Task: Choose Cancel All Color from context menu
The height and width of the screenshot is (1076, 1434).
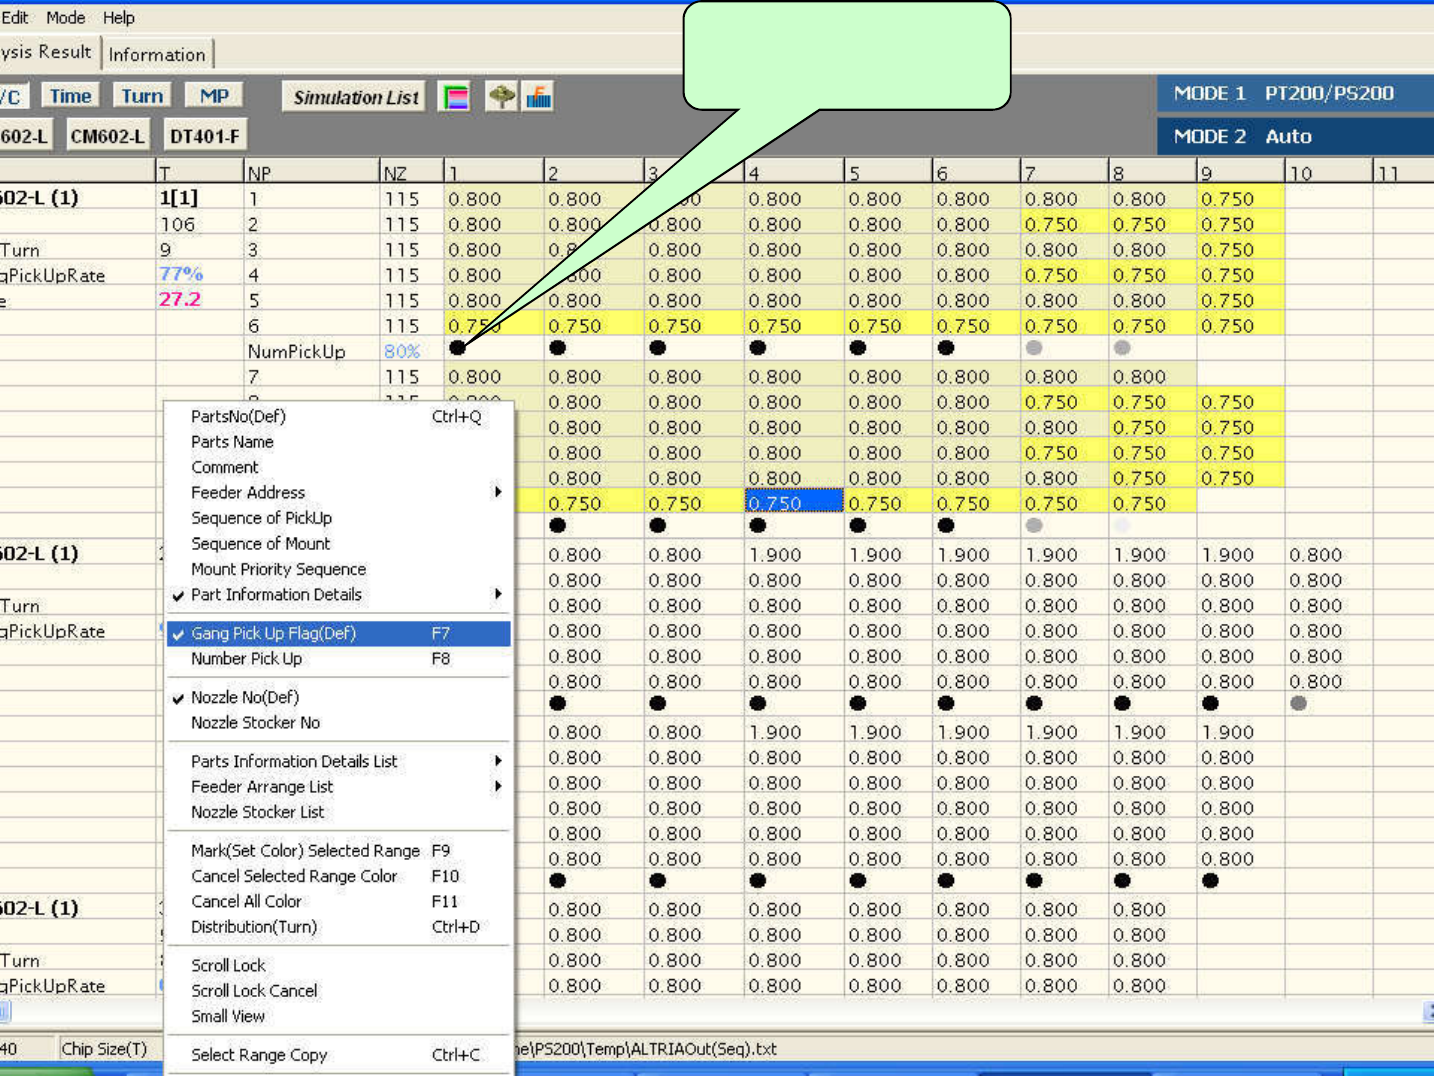Action: pos(246,901)
